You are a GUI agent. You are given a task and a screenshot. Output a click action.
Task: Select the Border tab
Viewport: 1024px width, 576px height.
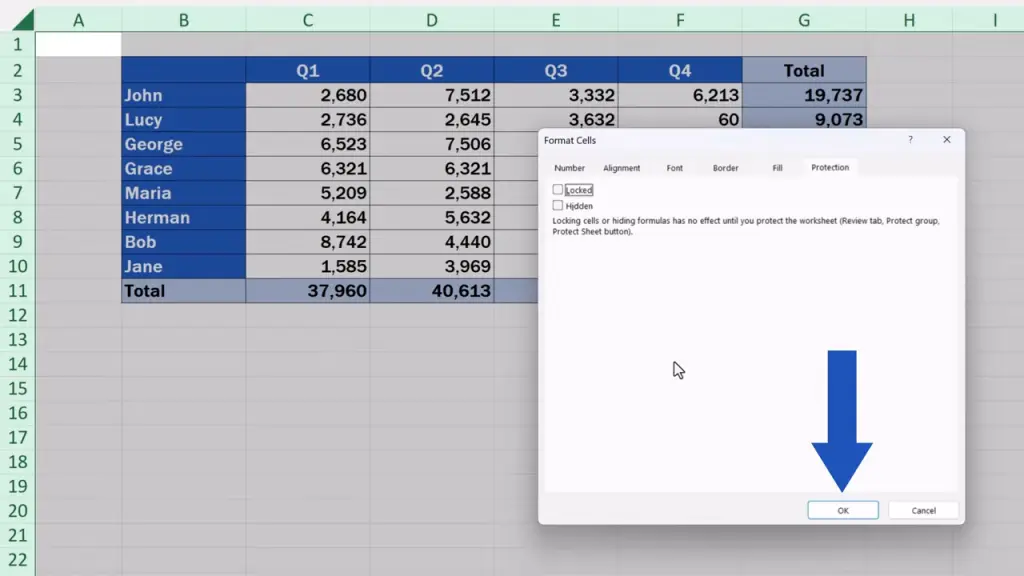point(725,168)
